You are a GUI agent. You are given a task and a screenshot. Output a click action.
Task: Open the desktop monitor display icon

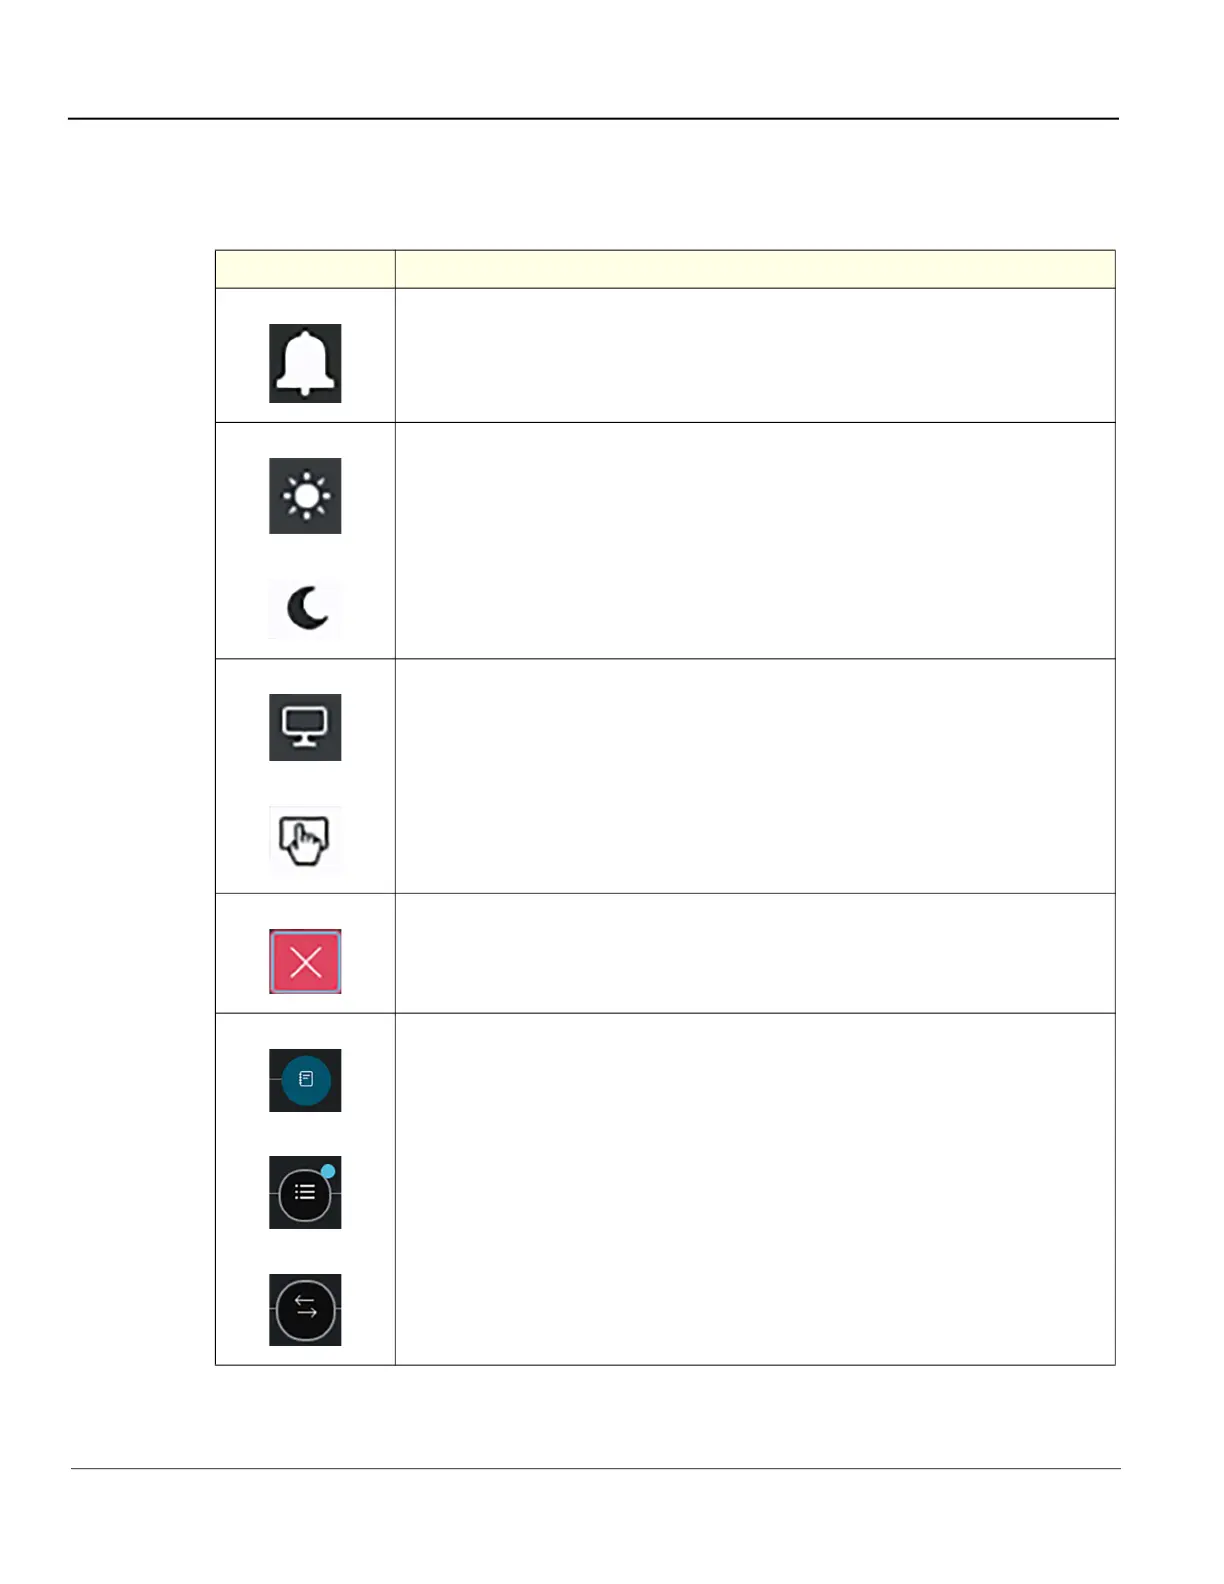point(305,727)
